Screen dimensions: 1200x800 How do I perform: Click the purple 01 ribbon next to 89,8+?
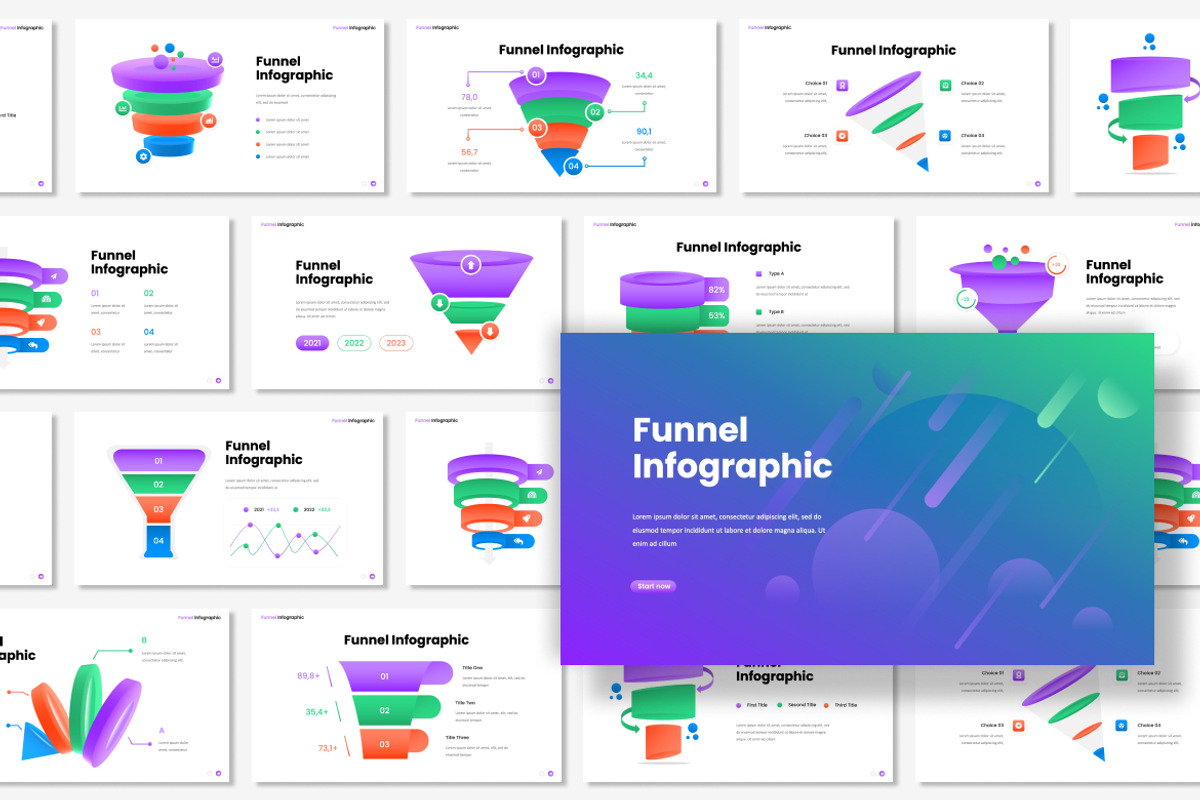pyautogui.click(x=395, y=676)
